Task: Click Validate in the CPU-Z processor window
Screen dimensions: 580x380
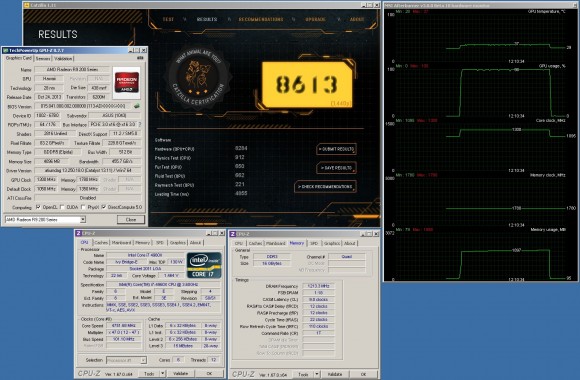Action: point(181,374)
